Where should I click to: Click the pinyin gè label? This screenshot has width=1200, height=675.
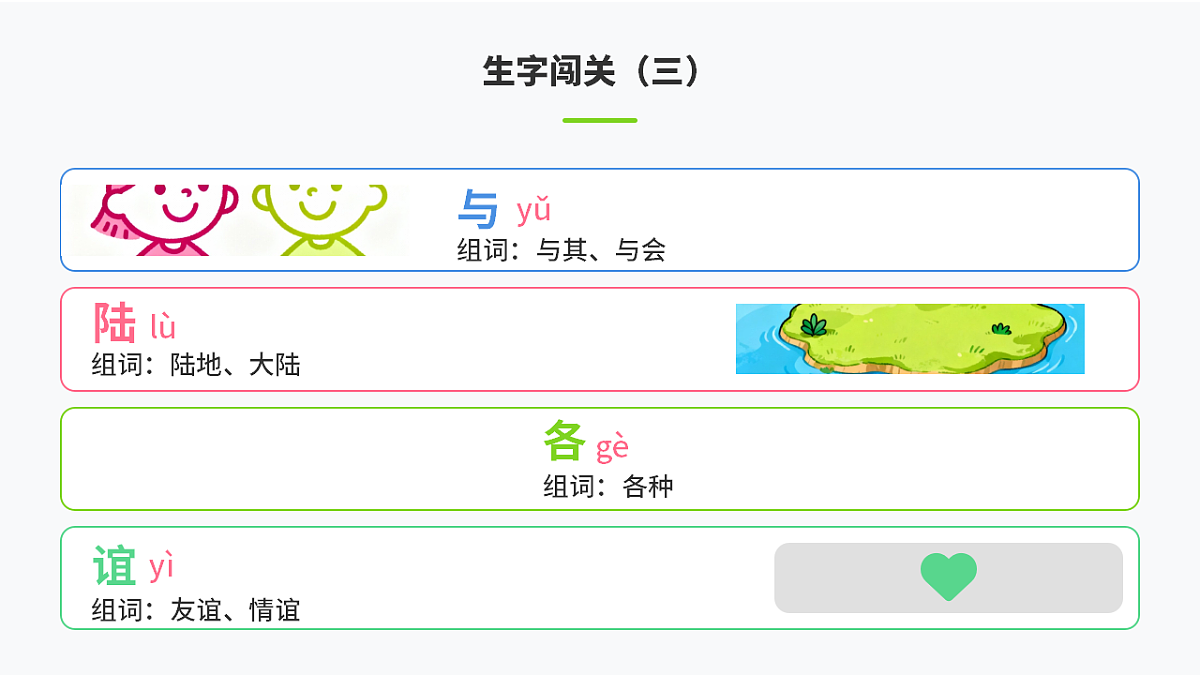[x=612, y=447]
